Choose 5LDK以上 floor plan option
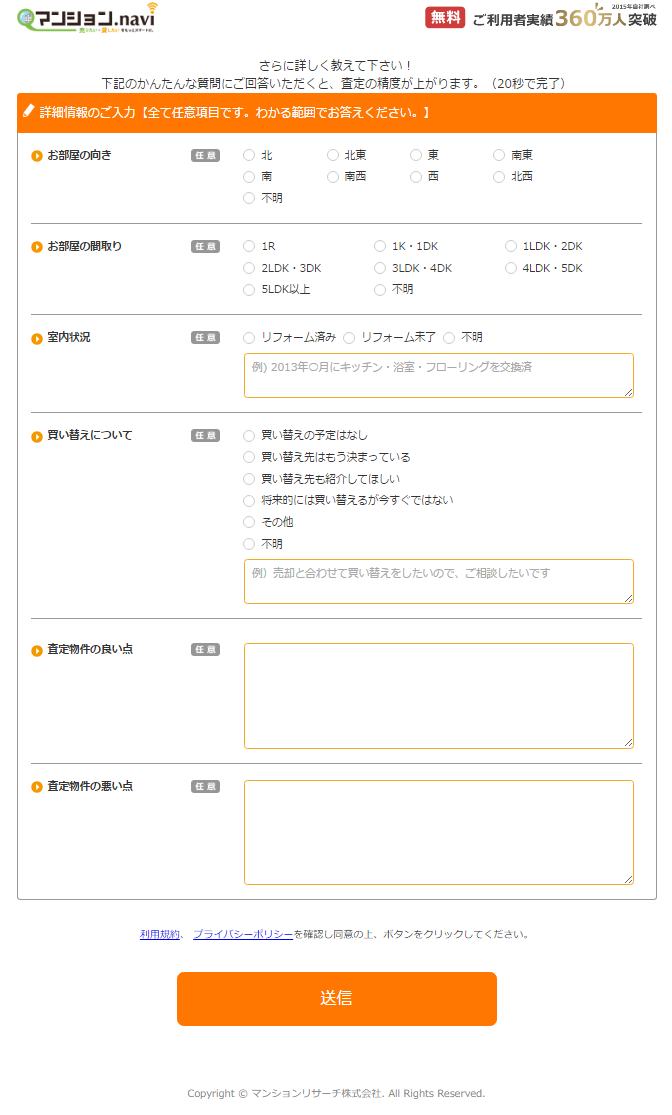 250,290
